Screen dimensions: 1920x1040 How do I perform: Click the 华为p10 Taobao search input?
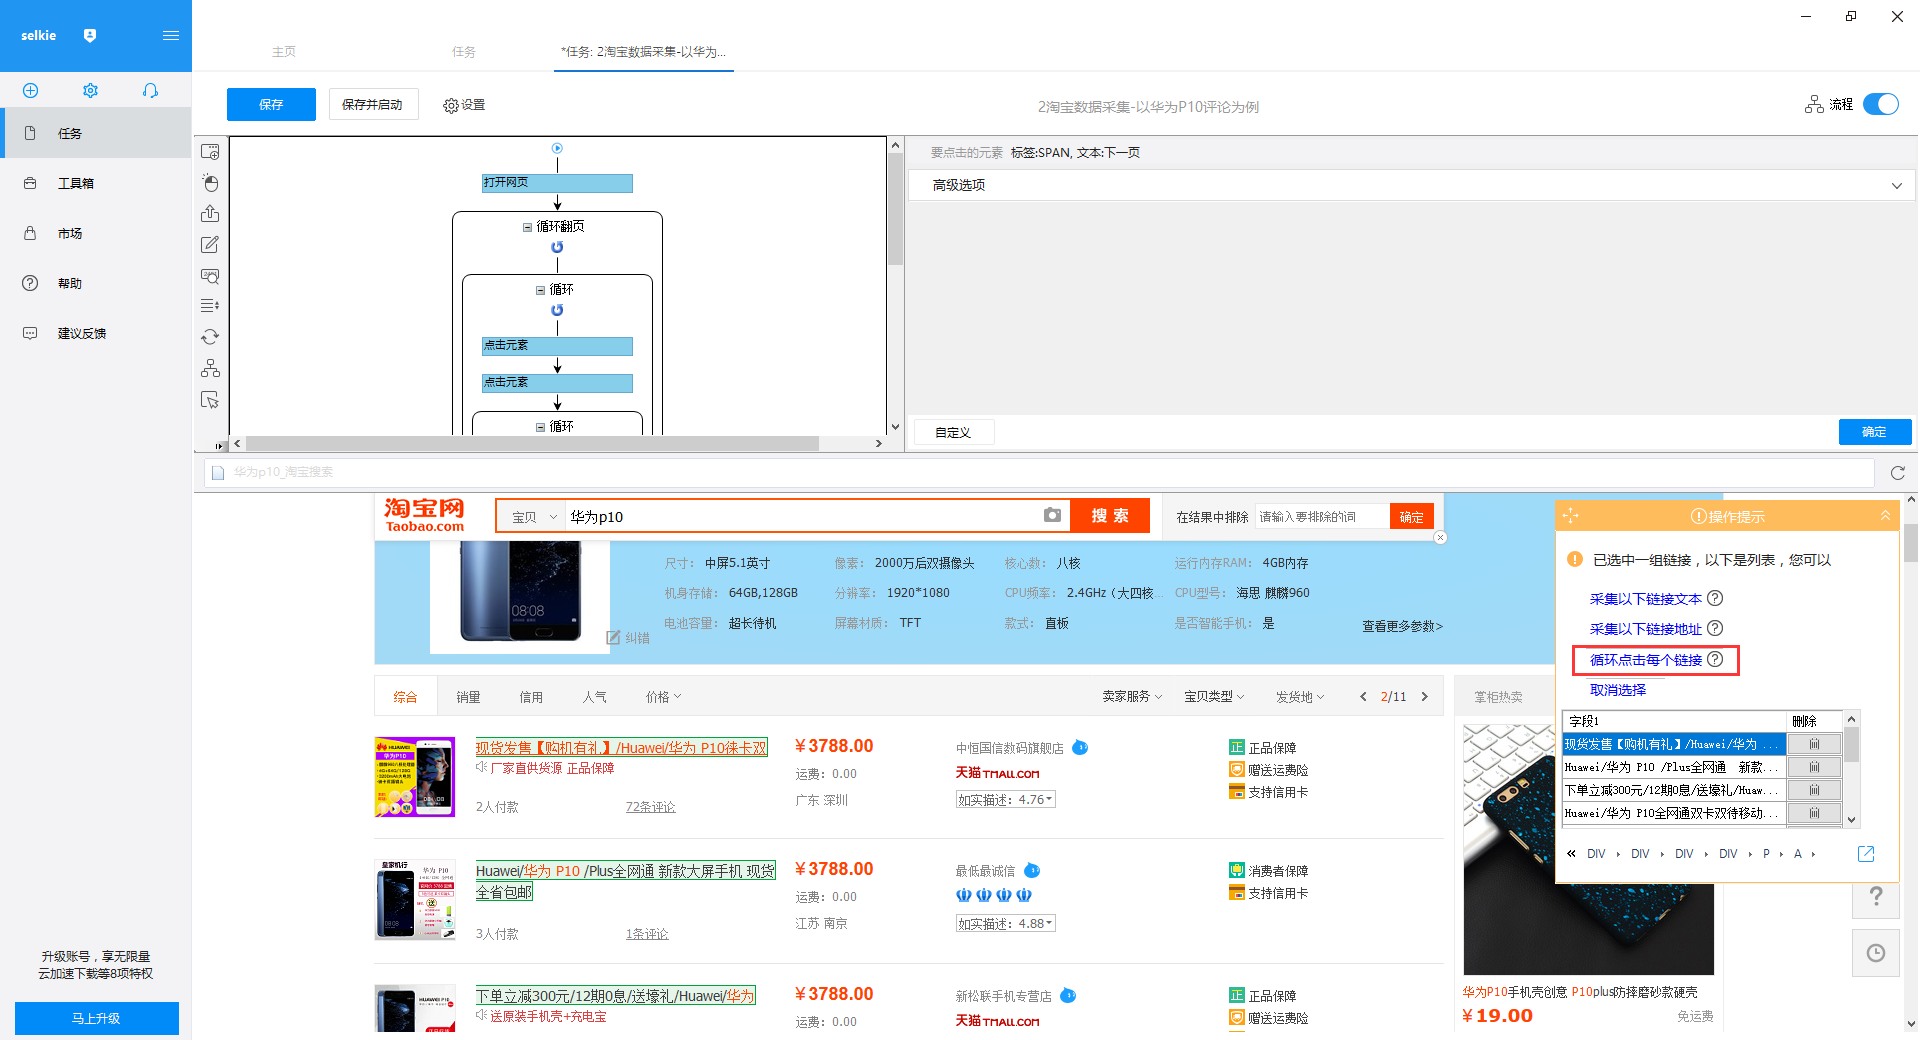[x=803, y=517]
